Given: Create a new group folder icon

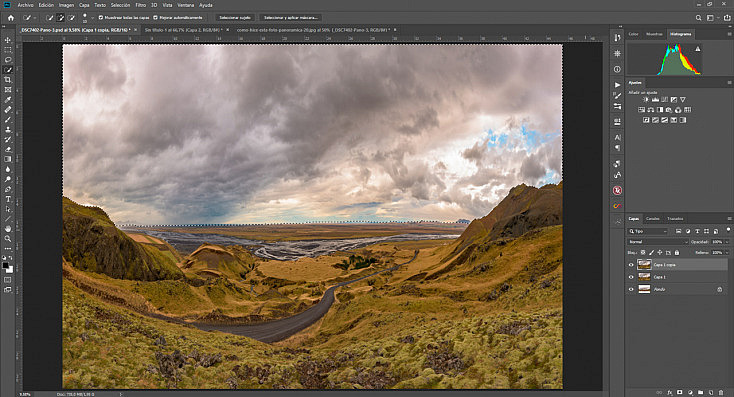Looking at the screenshot, I should tap(700, 392).
